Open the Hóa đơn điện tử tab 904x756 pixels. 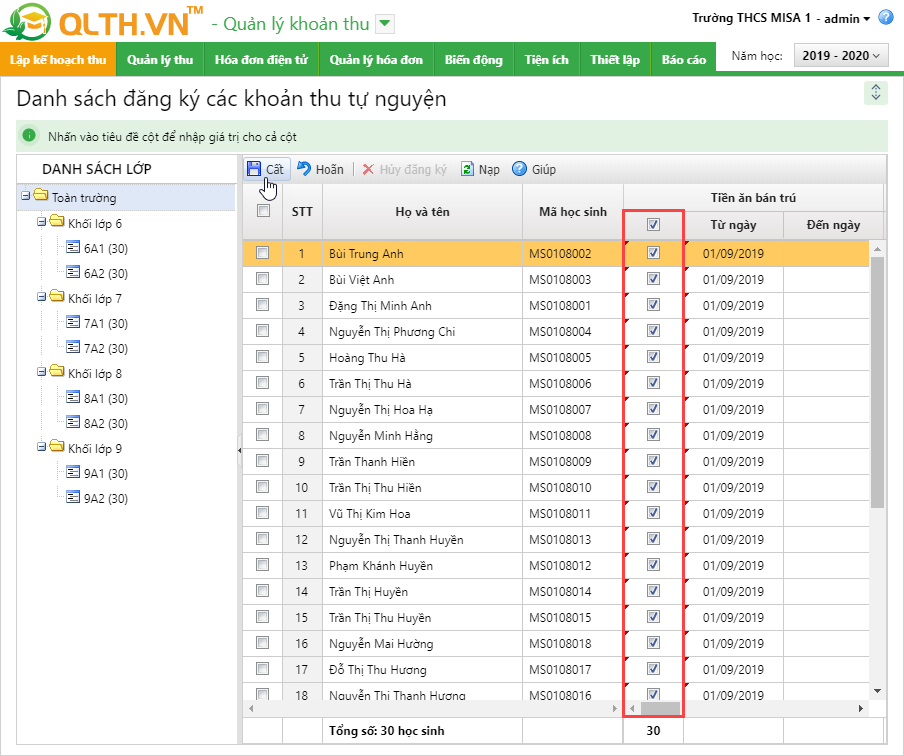(x=261, y=59)
